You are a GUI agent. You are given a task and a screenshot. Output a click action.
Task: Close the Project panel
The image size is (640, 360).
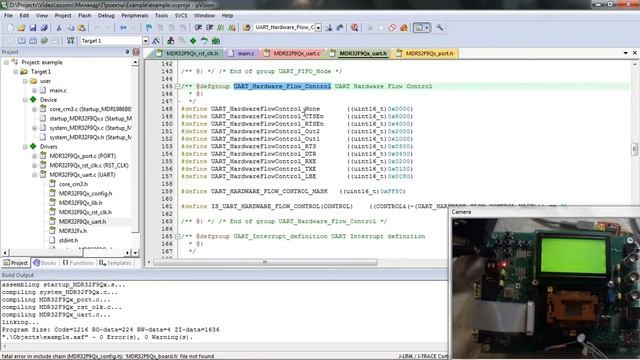coord(136,52)
